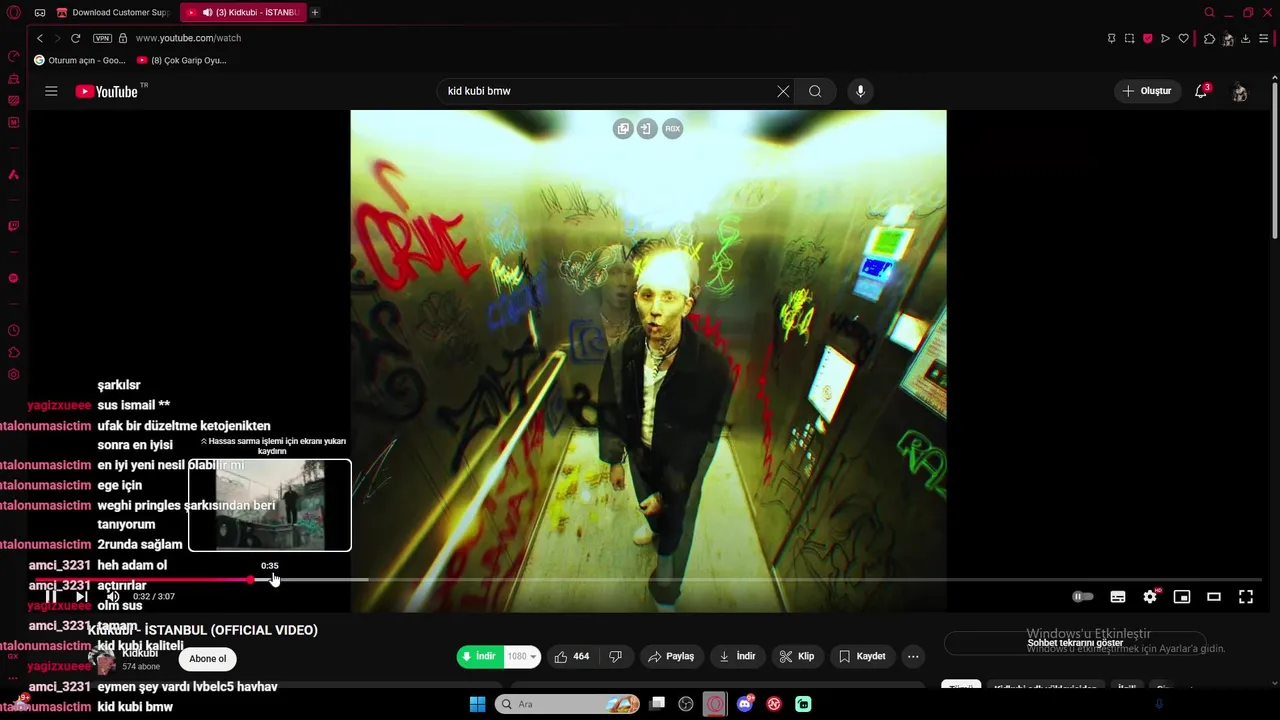Run search with the magnifier button
This screenshot has height=720, width=1280.
click(815, 91)
